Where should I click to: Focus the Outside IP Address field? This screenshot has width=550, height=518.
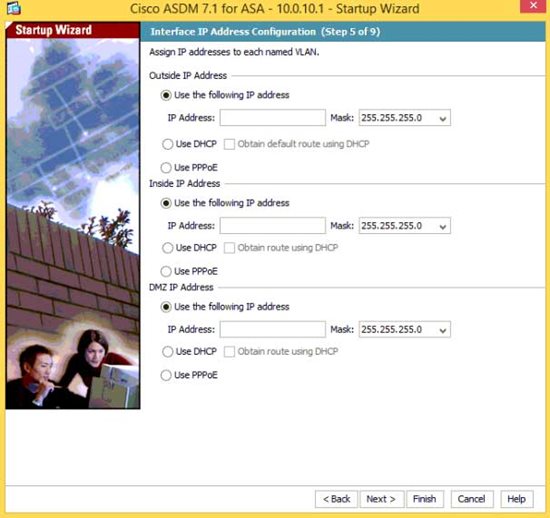pyautogui.click(x=273, y=118)
